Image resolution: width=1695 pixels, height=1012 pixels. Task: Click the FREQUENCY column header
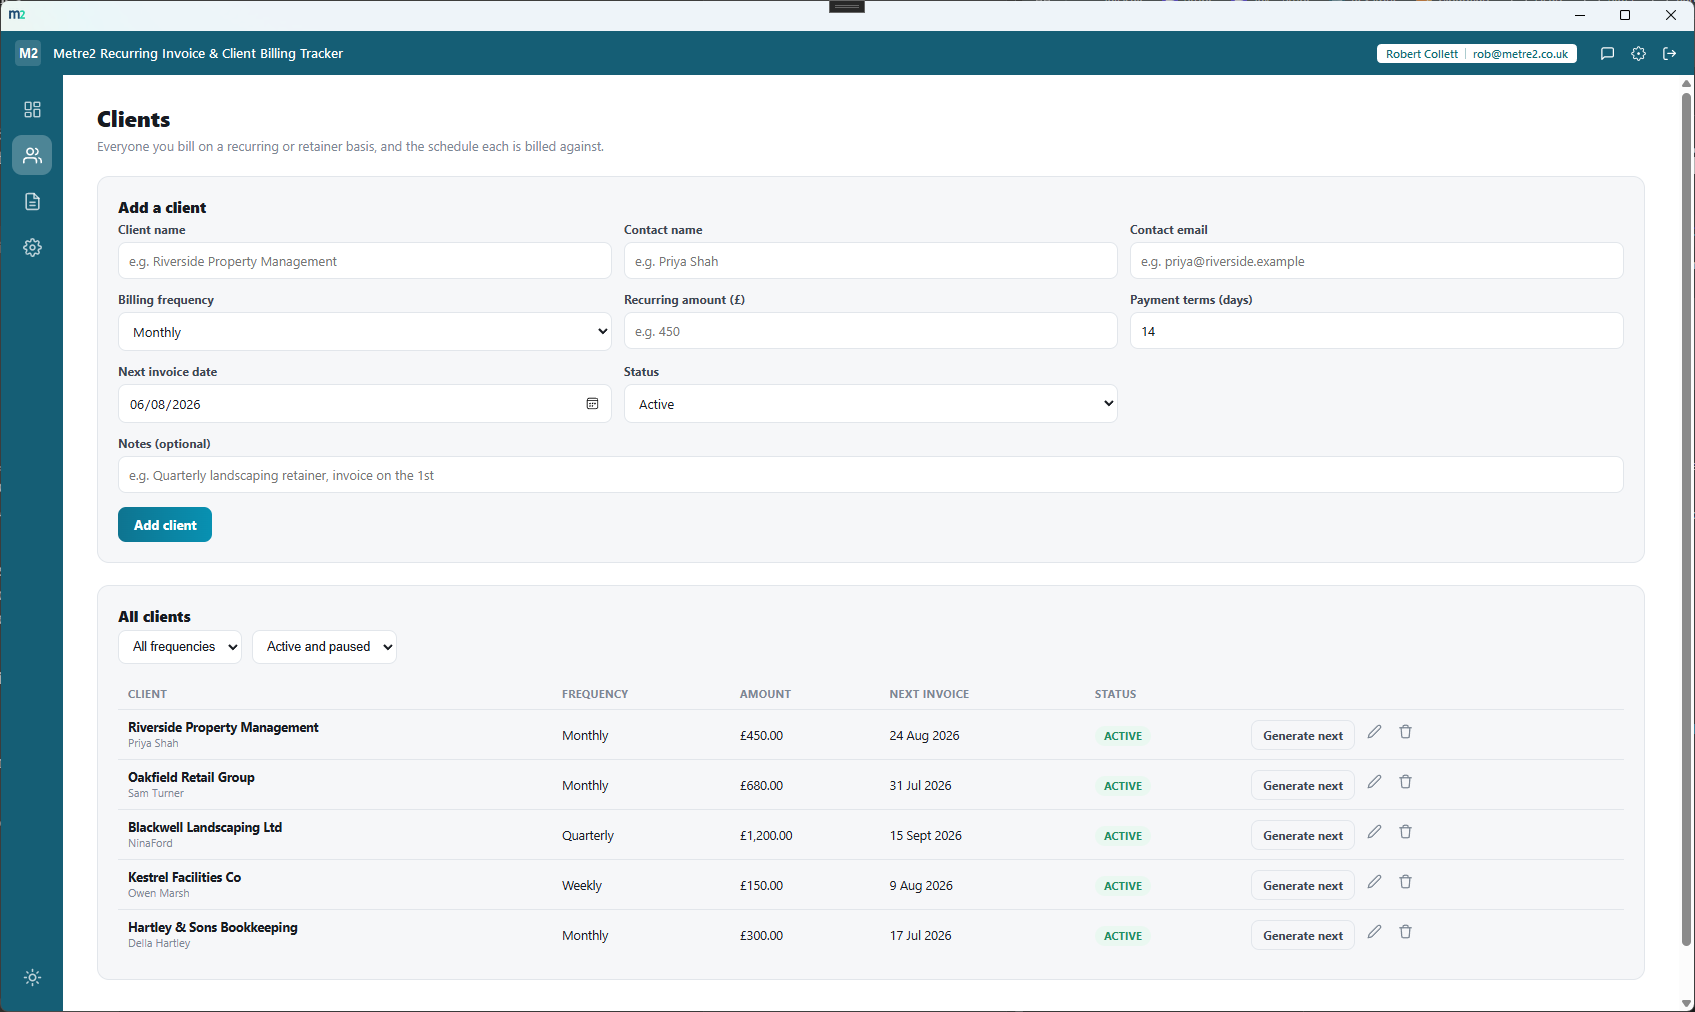(x=595, y=694)
